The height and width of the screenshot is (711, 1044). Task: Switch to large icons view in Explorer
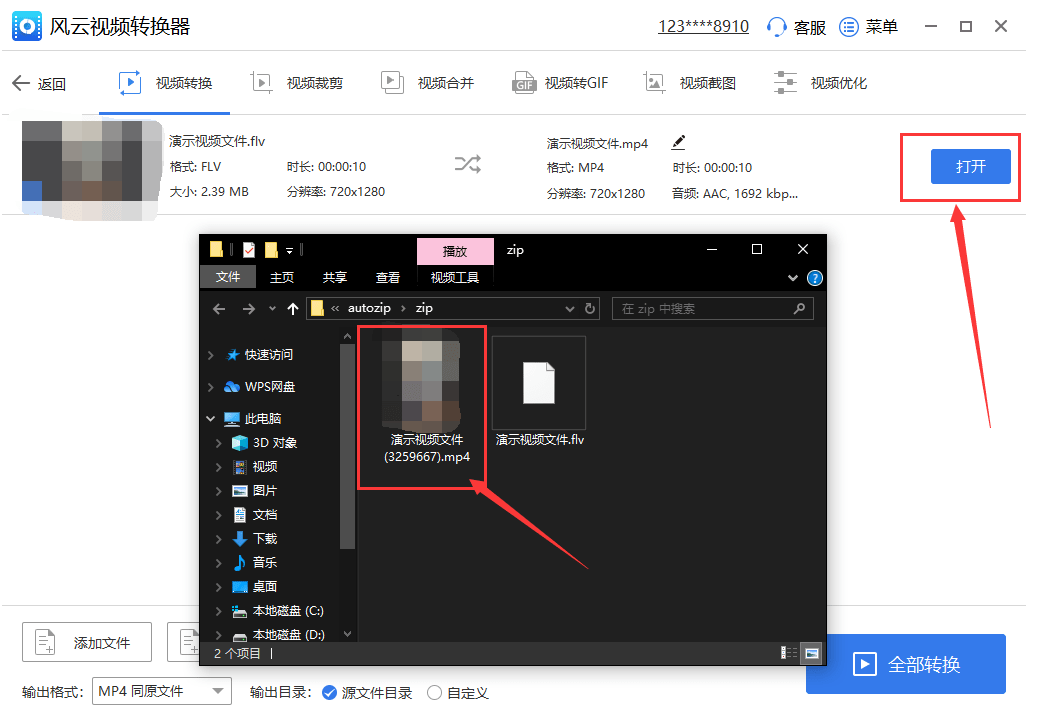tap(811, 653)
